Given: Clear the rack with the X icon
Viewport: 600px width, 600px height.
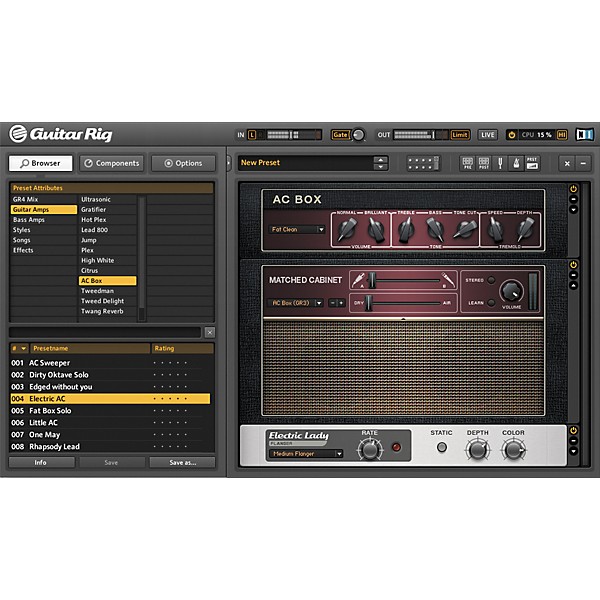Looking at the screenshot, I should point(567,163).
